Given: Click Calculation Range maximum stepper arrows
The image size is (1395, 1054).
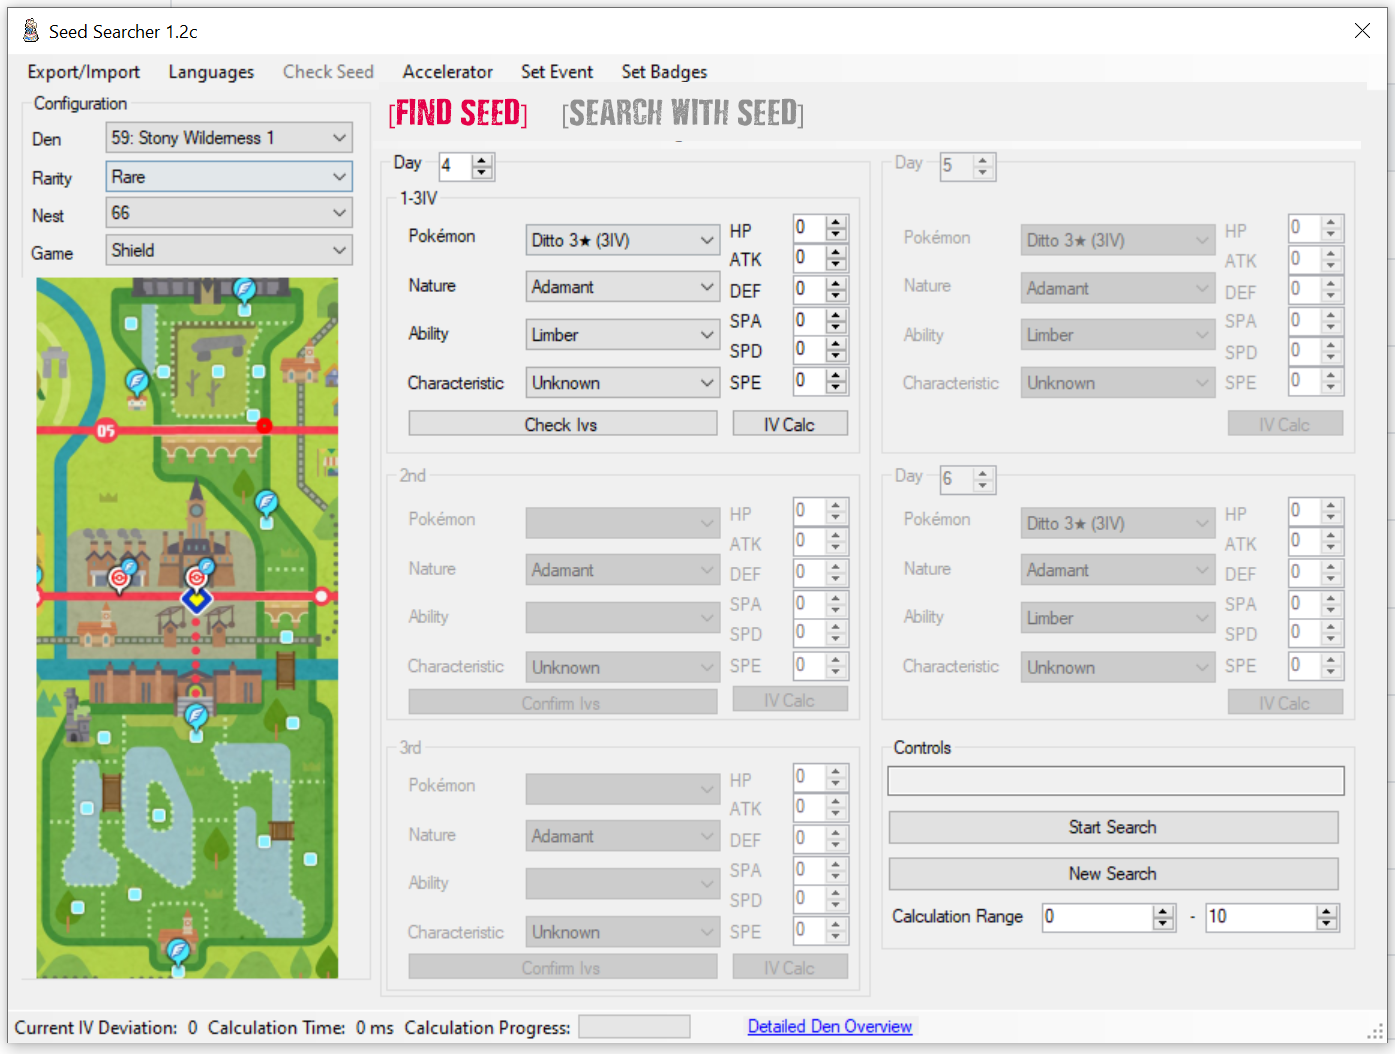Looking at the screenshot, I should click(1327, 917).
